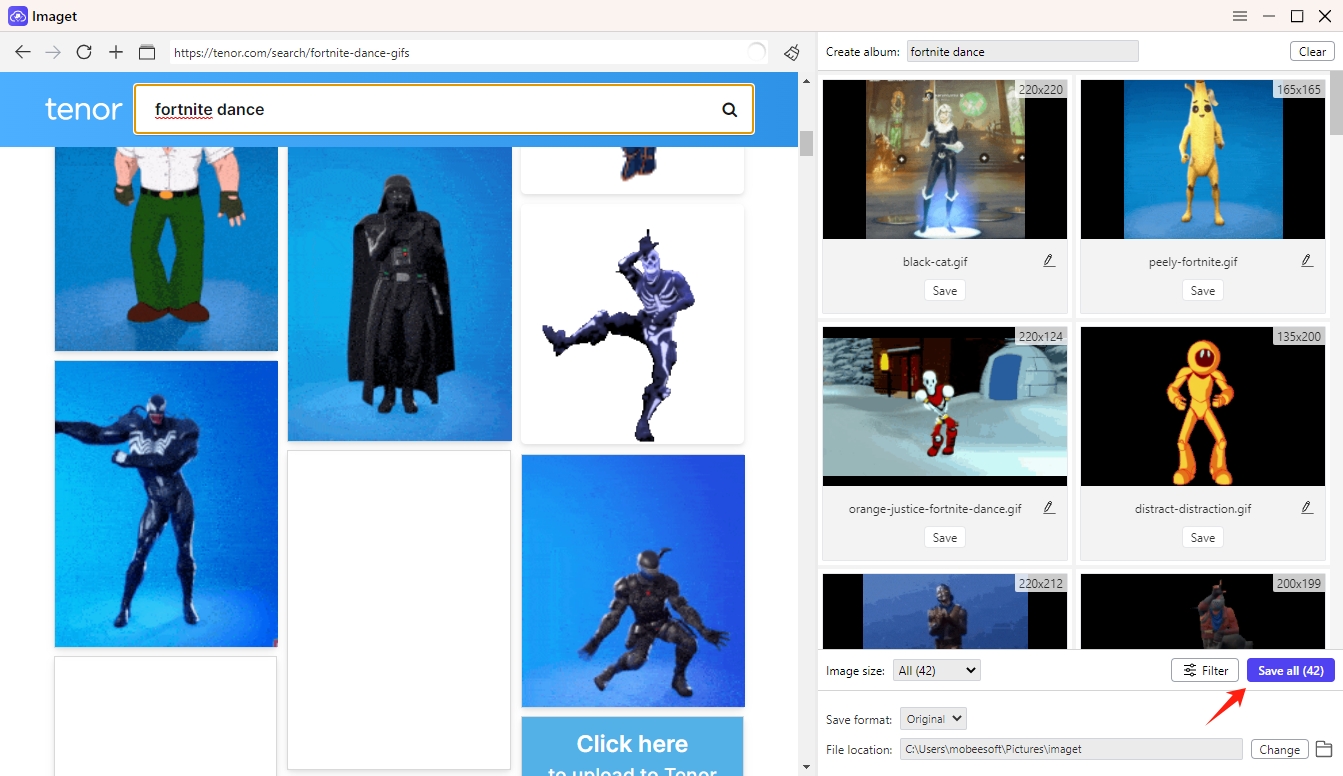1343x776 pixels.
Task: Edit the name of distract-distraction.gif
Action: [1307, 508]
